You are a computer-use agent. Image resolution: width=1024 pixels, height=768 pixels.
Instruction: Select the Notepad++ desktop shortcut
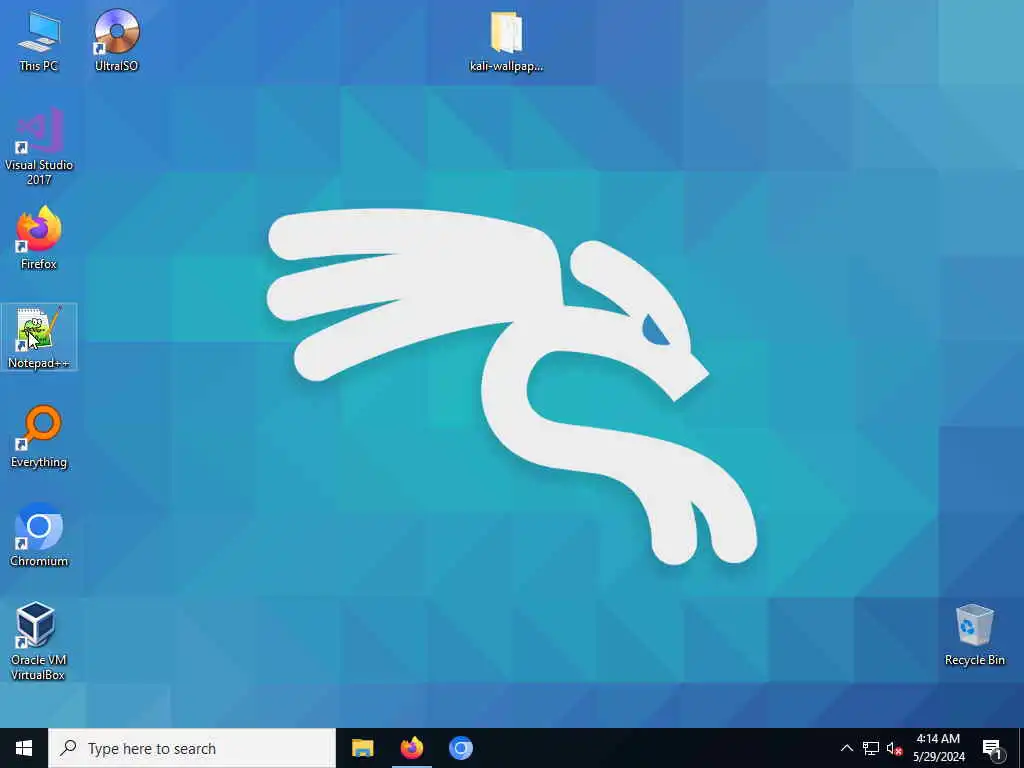click(39, 337)
